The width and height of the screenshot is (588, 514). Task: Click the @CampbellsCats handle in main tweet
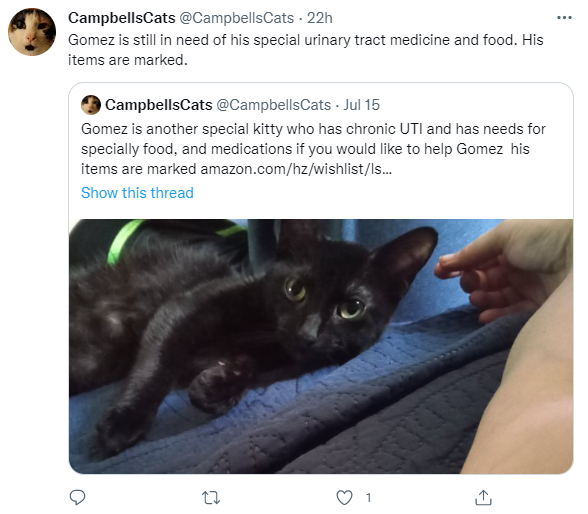[x=237, y=18]
